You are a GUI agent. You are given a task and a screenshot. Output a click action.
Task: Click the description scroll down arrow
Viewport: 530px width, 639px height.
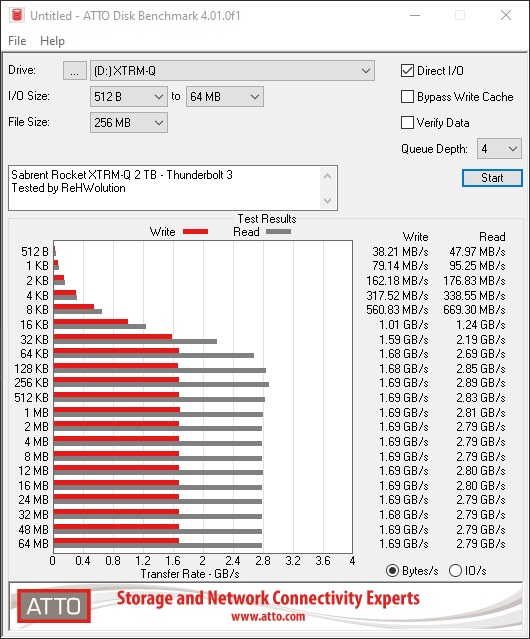click(328, 201)
